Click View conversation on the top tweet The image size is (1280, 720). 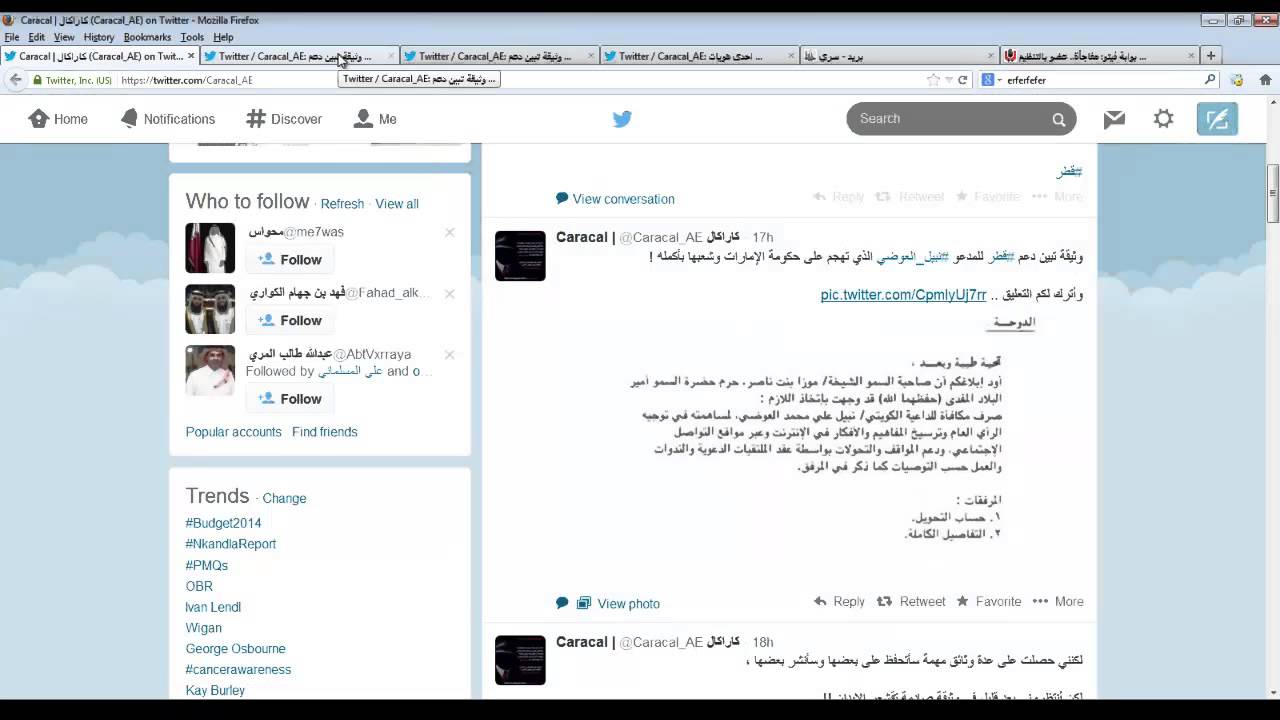tap(615, 199)
